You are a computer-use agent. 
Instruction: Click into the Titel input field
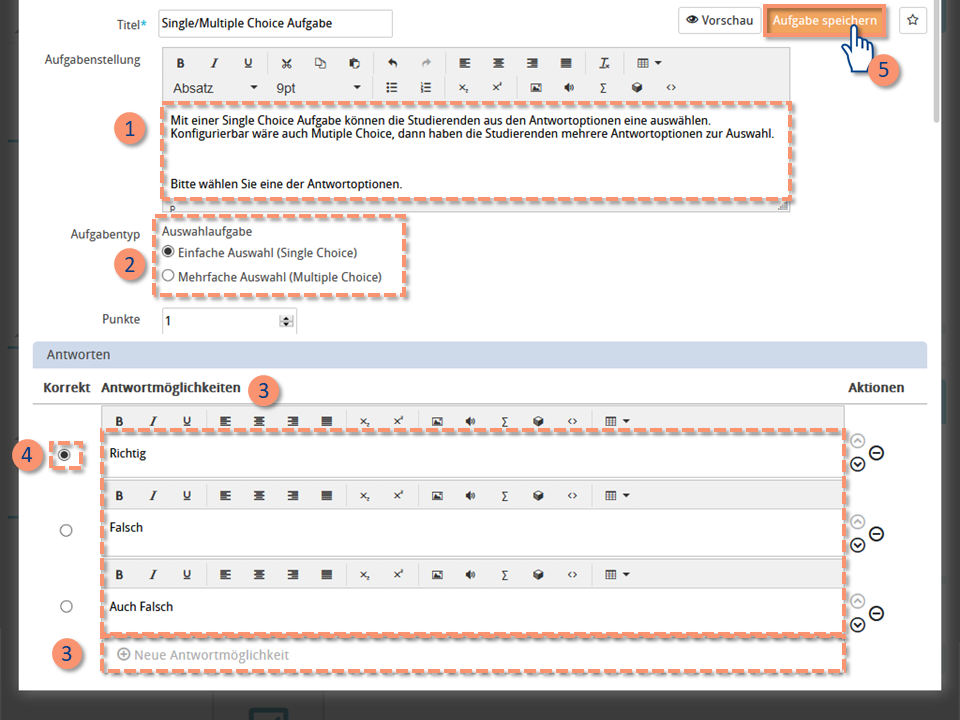tap(275, 23)
